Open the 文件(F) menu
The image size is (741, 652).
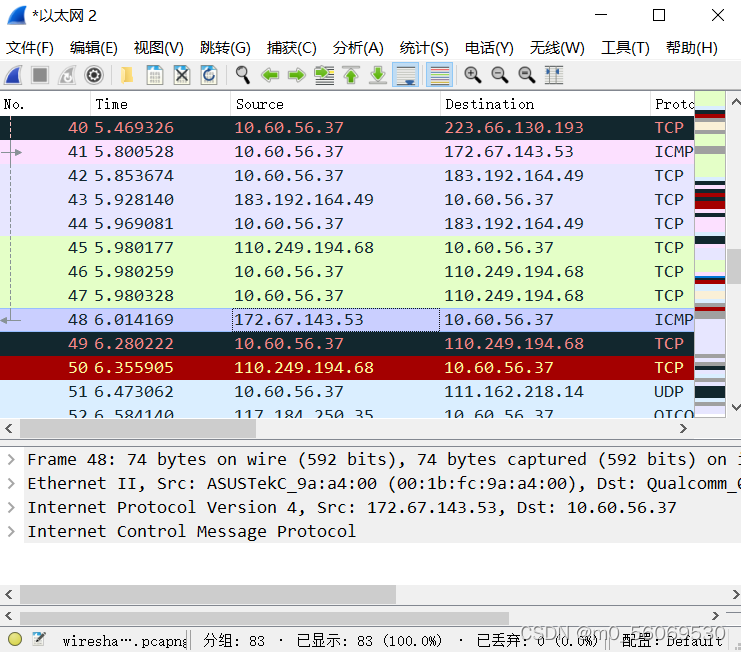[x=30, y=48]
